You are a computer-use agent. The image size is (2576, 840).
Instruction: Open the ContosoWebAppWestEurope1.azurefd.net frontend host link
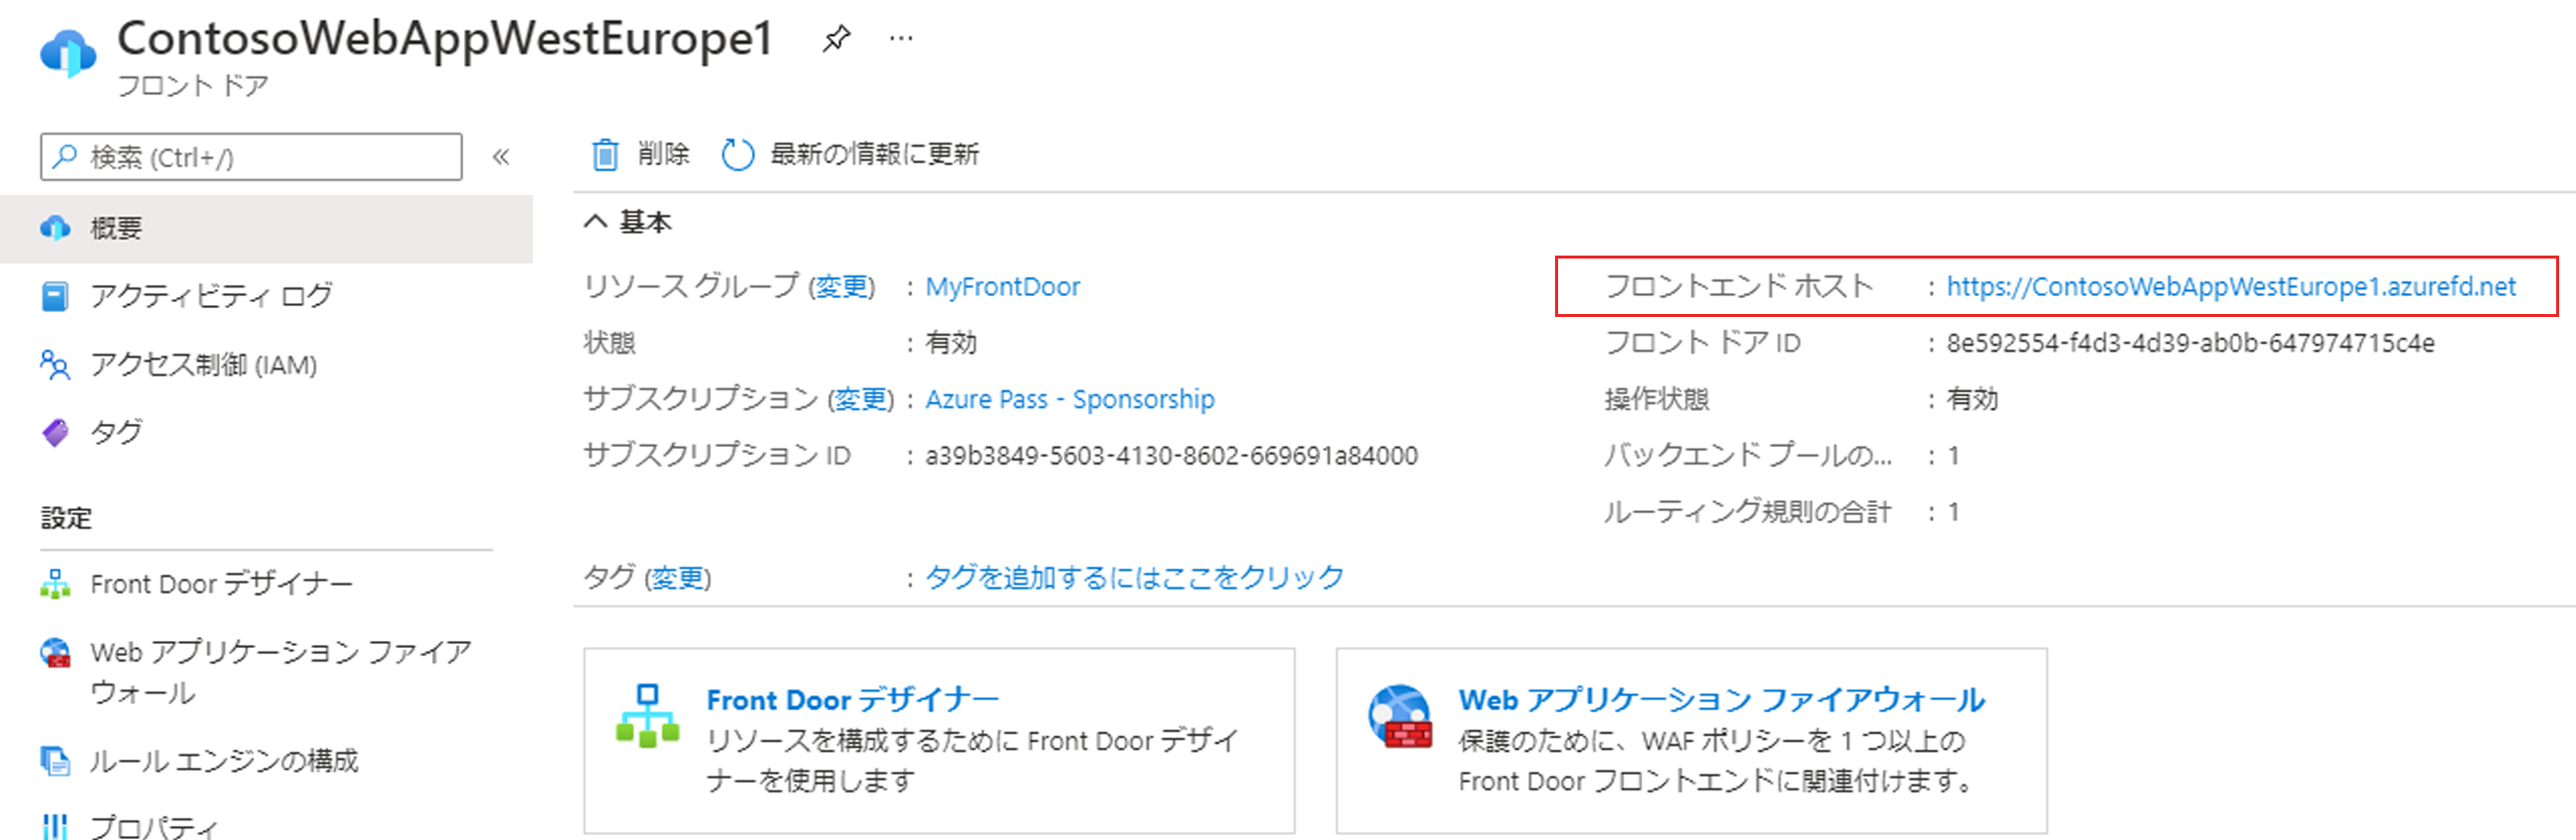(2231, 287)
